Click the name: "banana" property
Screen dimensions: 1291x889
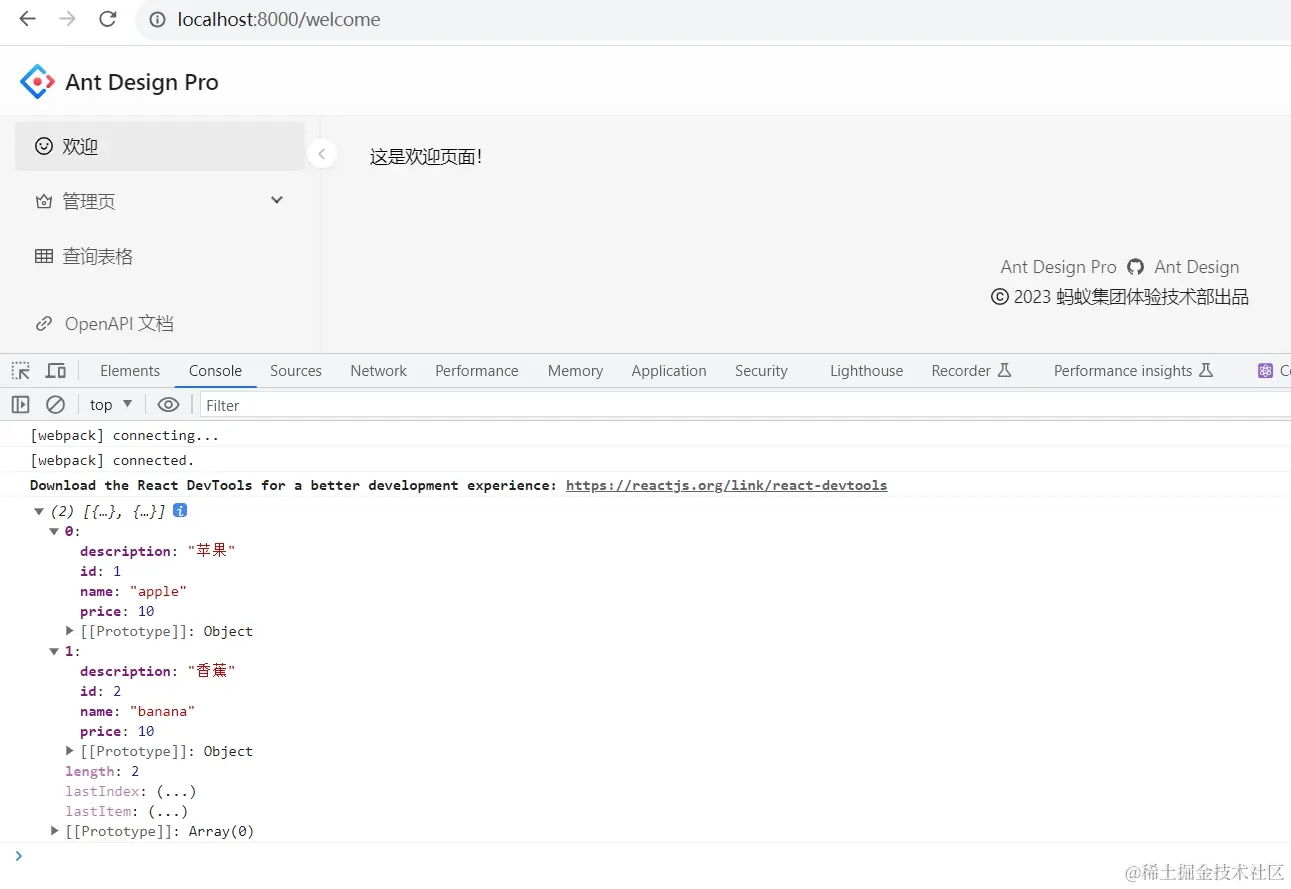coord(137,711)
